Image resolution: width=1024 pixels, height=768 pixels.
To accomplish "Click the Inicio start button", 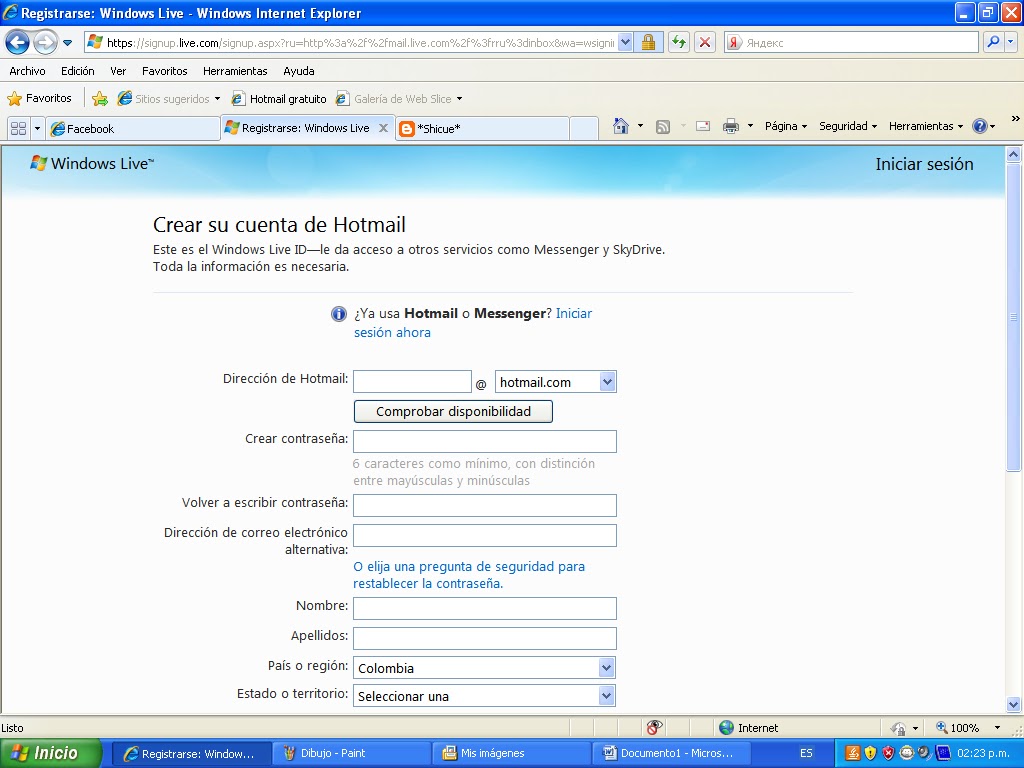I will pos(50,753).
